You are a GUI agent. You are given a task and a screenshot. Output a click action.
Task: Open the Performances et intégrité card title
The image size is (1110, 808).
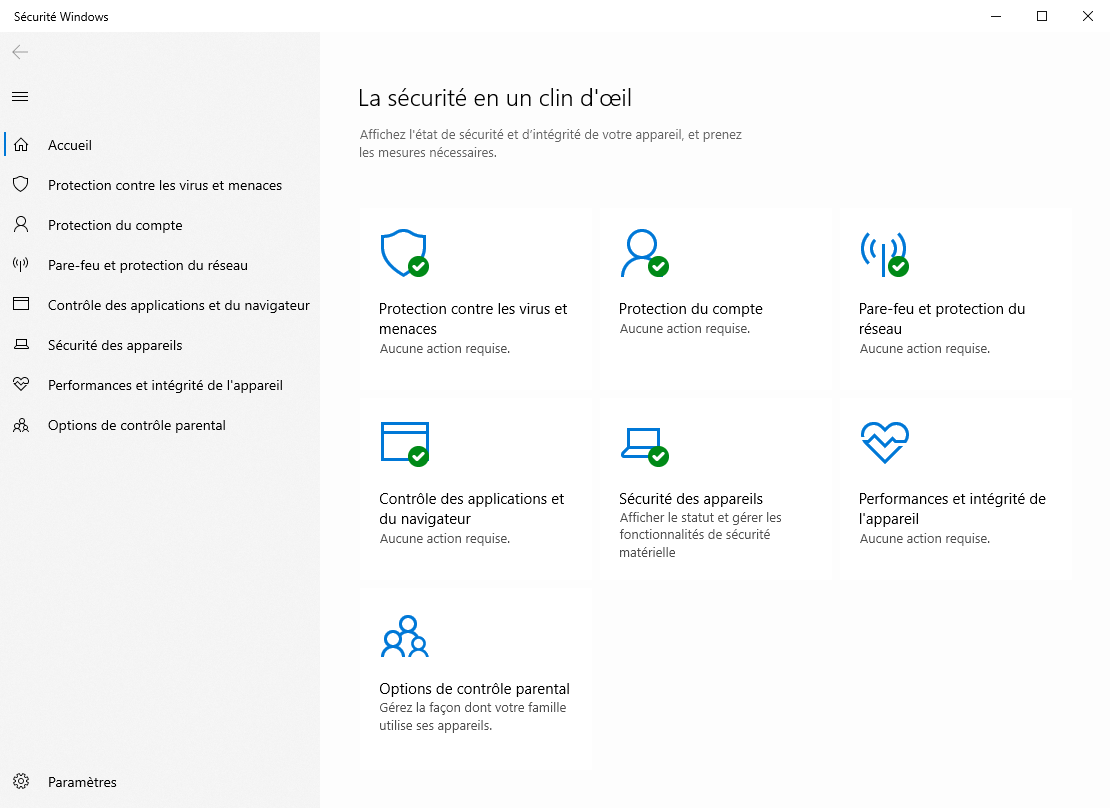952,508
